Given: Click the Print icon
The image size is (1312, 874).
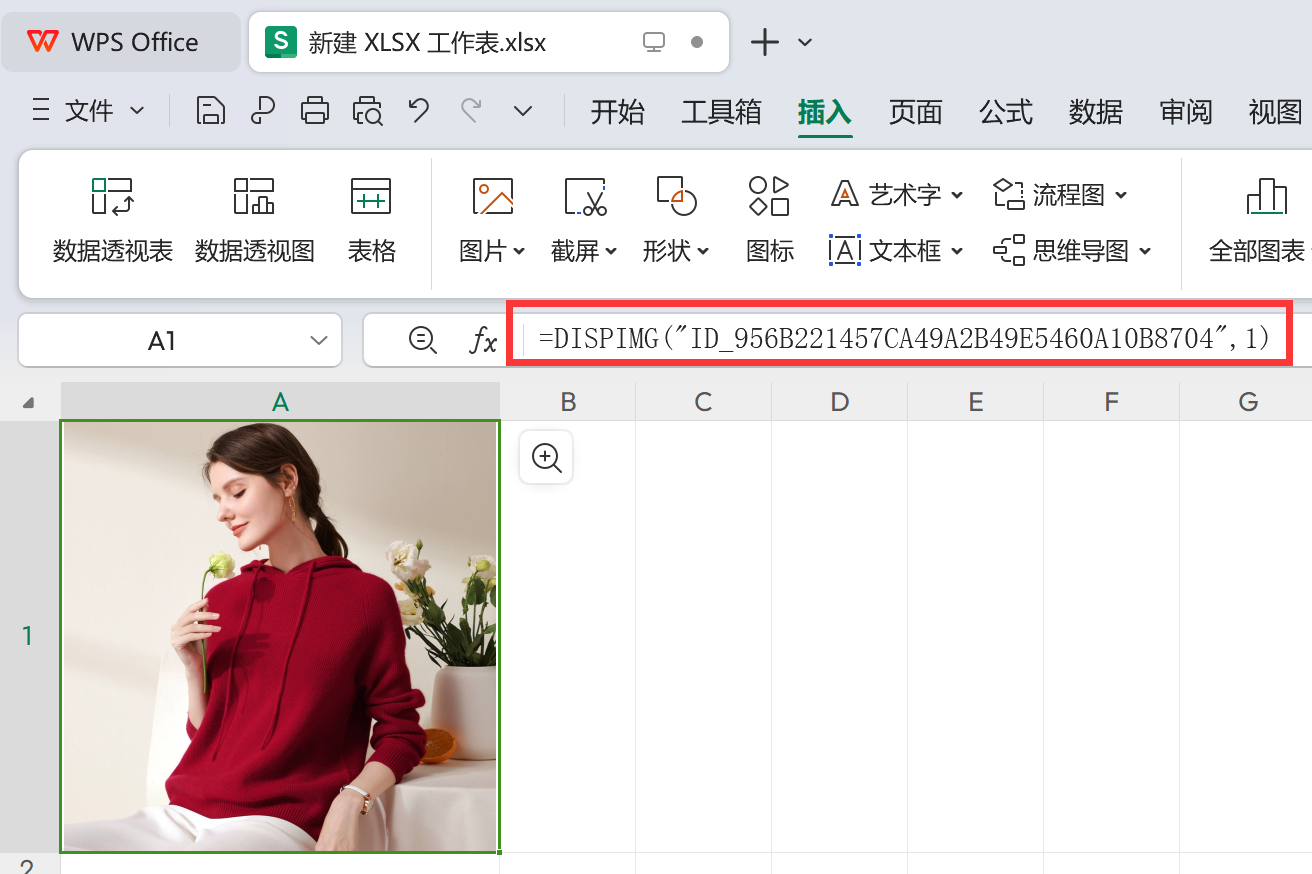Looking at the screenshot, I should coord(315,111).
